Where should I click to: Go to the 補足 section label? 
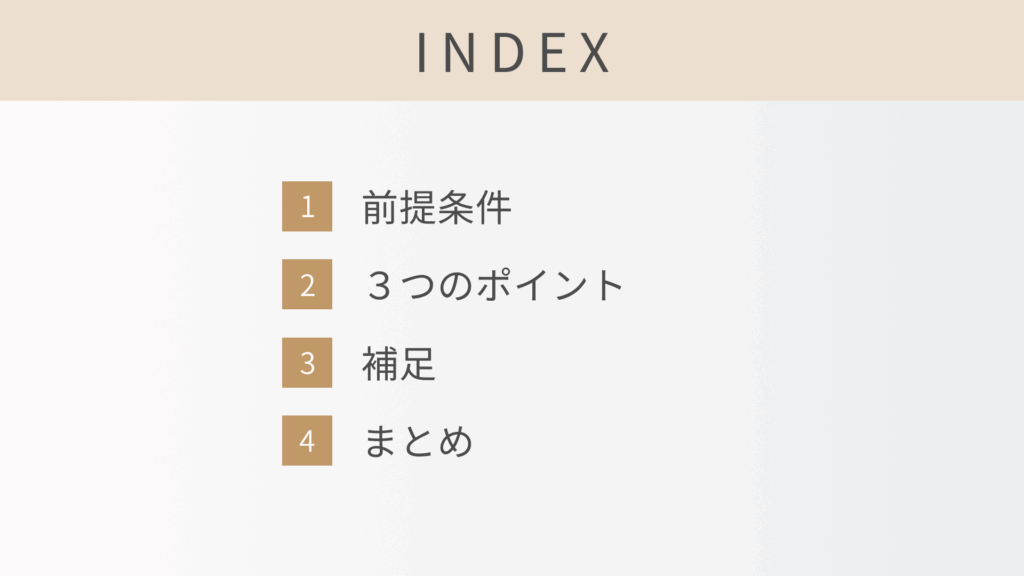tap(399, 364)
